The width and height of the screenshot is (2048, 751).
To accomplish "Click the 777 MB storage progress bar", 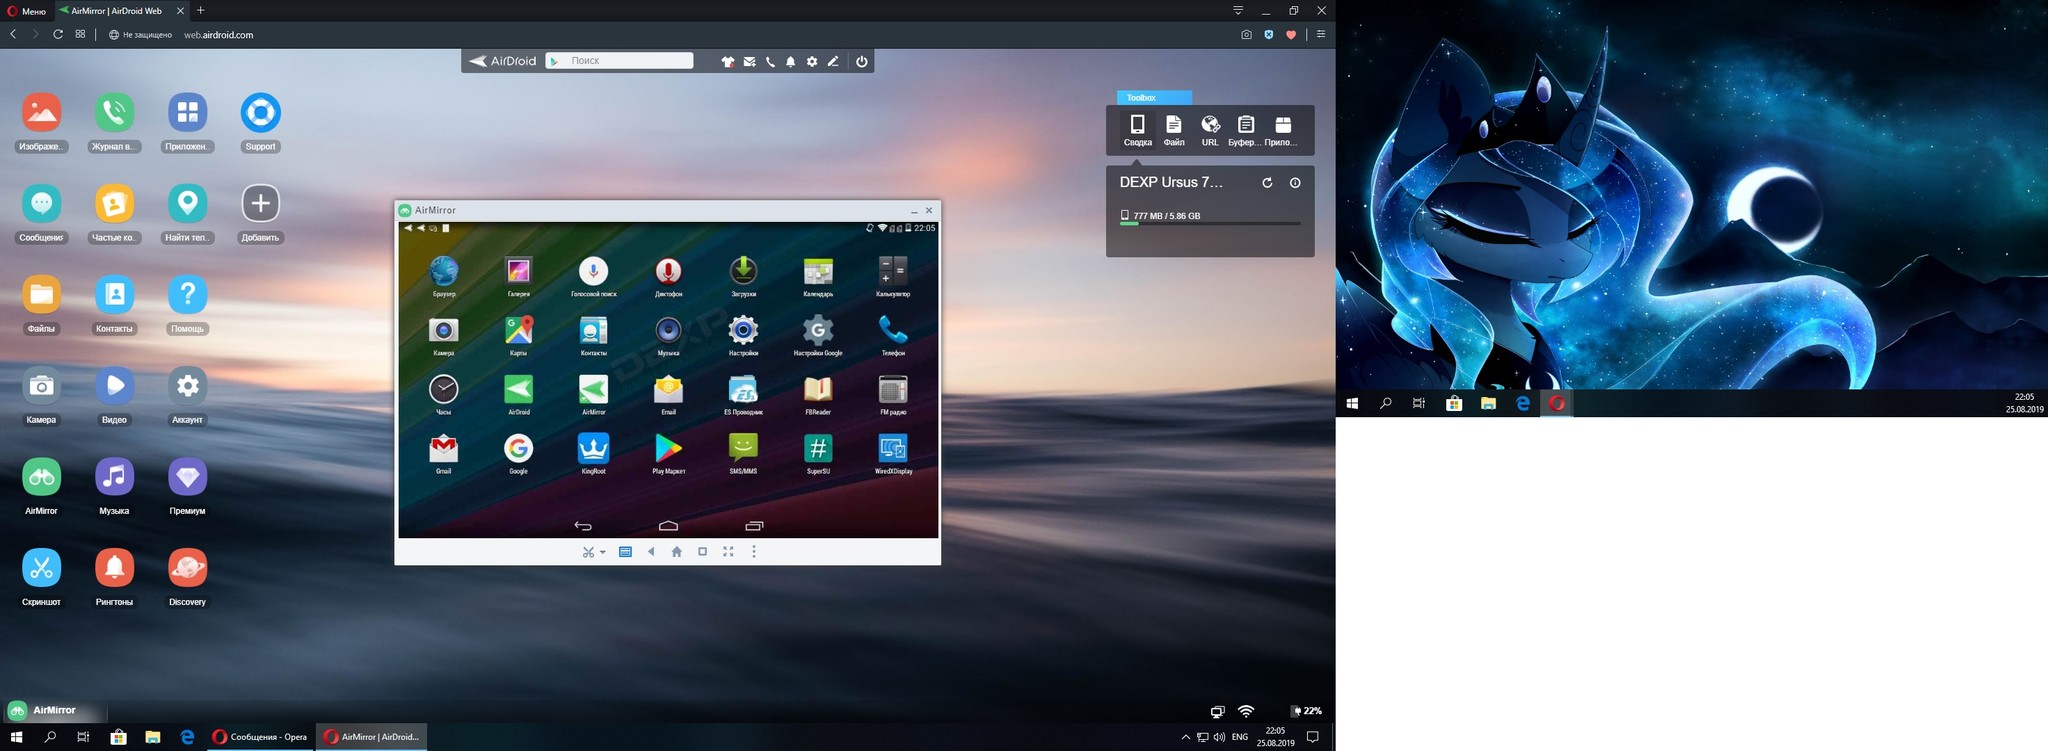I will tap(1210, 224).
